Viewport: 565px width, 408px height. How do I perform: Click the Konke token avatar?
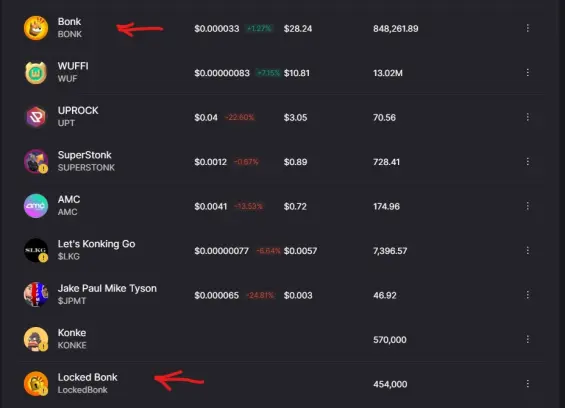[36, 339]
